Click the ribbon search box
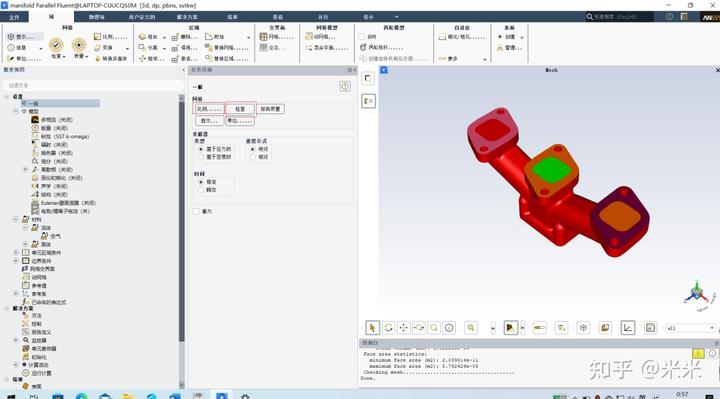The width and height of the screenshot is (720, 399). [x=619, y=17]
